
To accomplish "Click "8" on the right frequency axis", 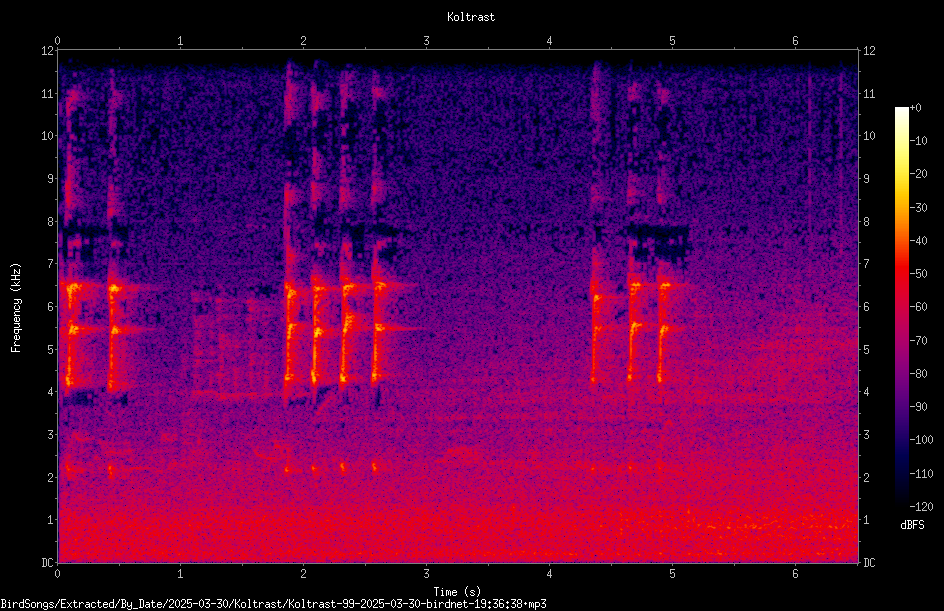I will pyautogui.click(x=866, y=222).
